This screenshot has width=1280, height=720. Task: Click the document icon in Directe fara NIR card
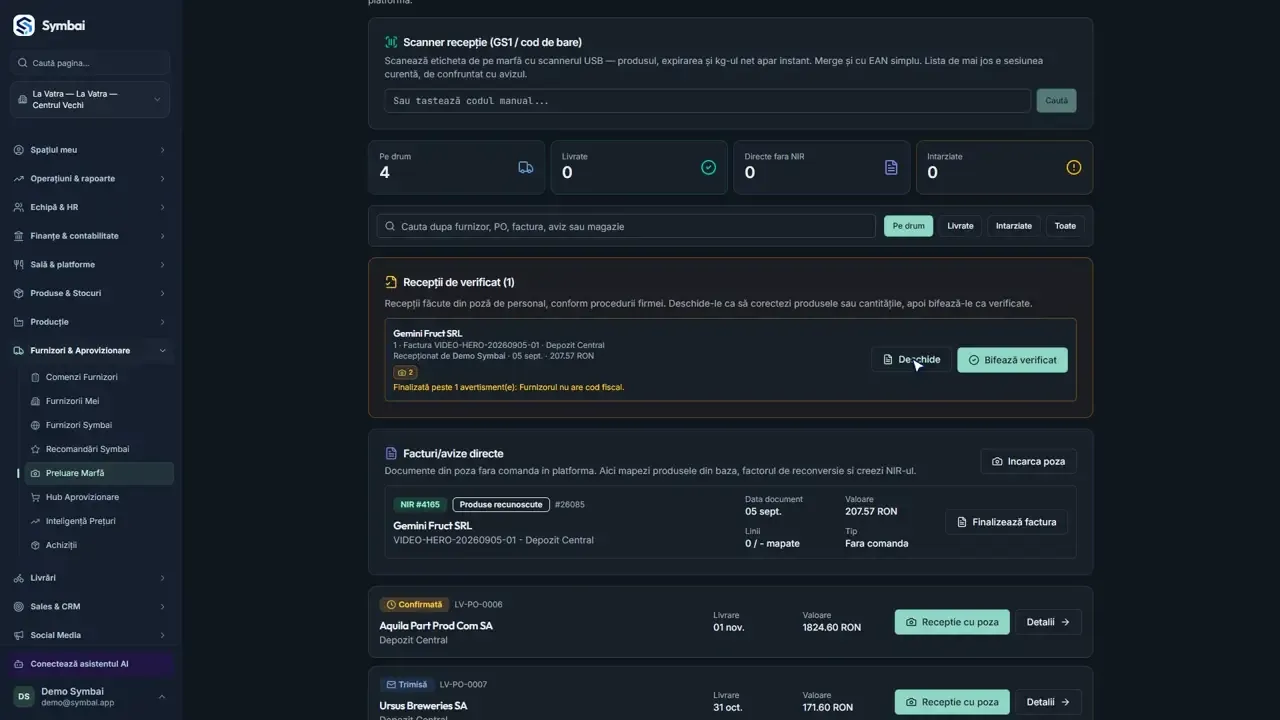pos(891,167)
